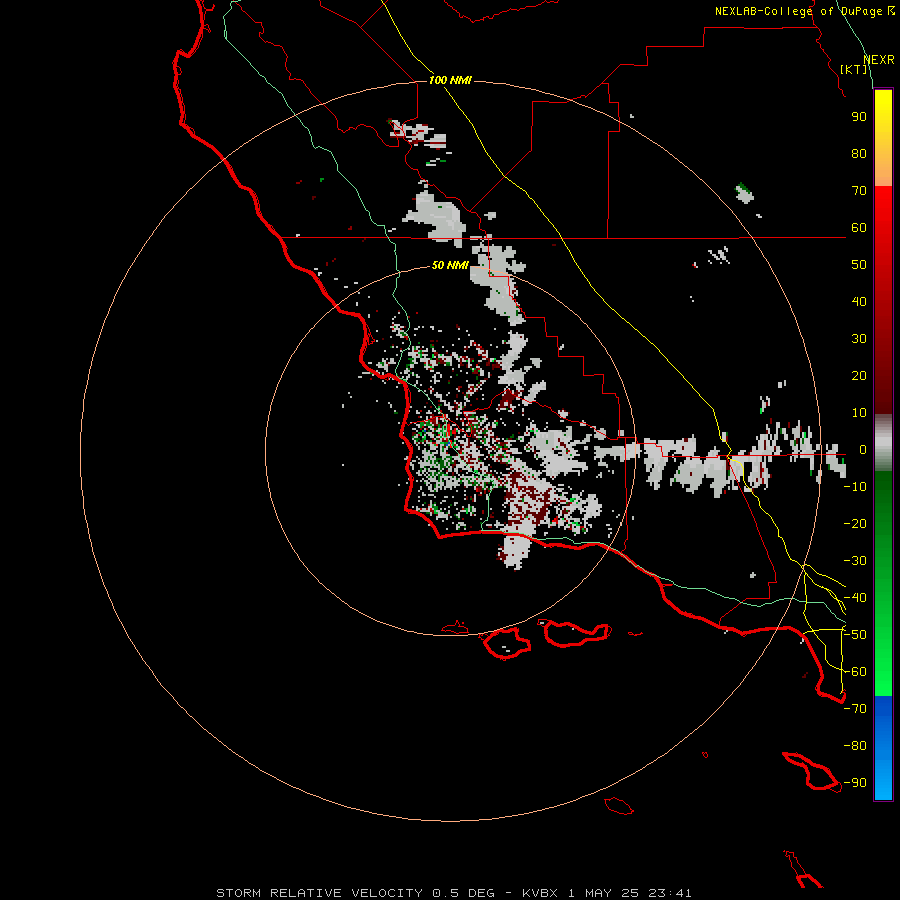
Task: Click the -70 value on the velocity scale
Action: tap(855, 709)
